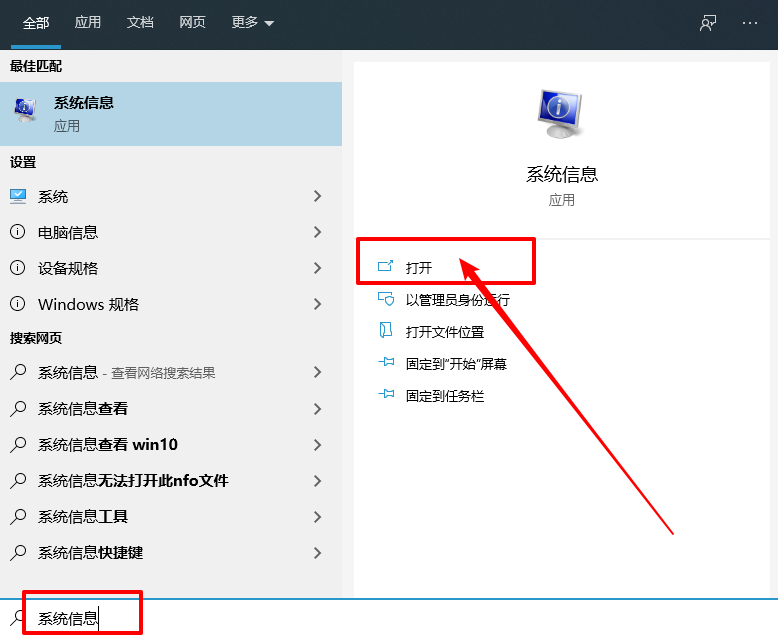This screenshot has width=778, height=635.
Task: Click 打开 to launch System Information
Action: click(419, 268)
